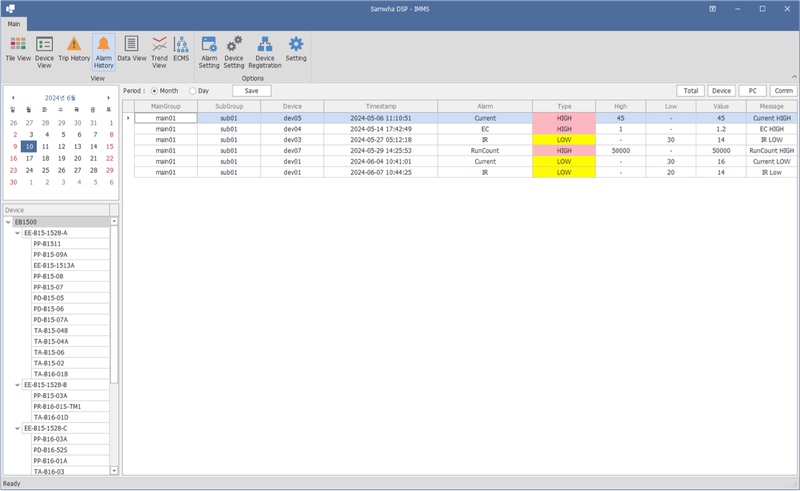This screenshot has width=800, height=491.
Task: Click the Device filter button
Action: pyautogui.click(x=721, y=91)
